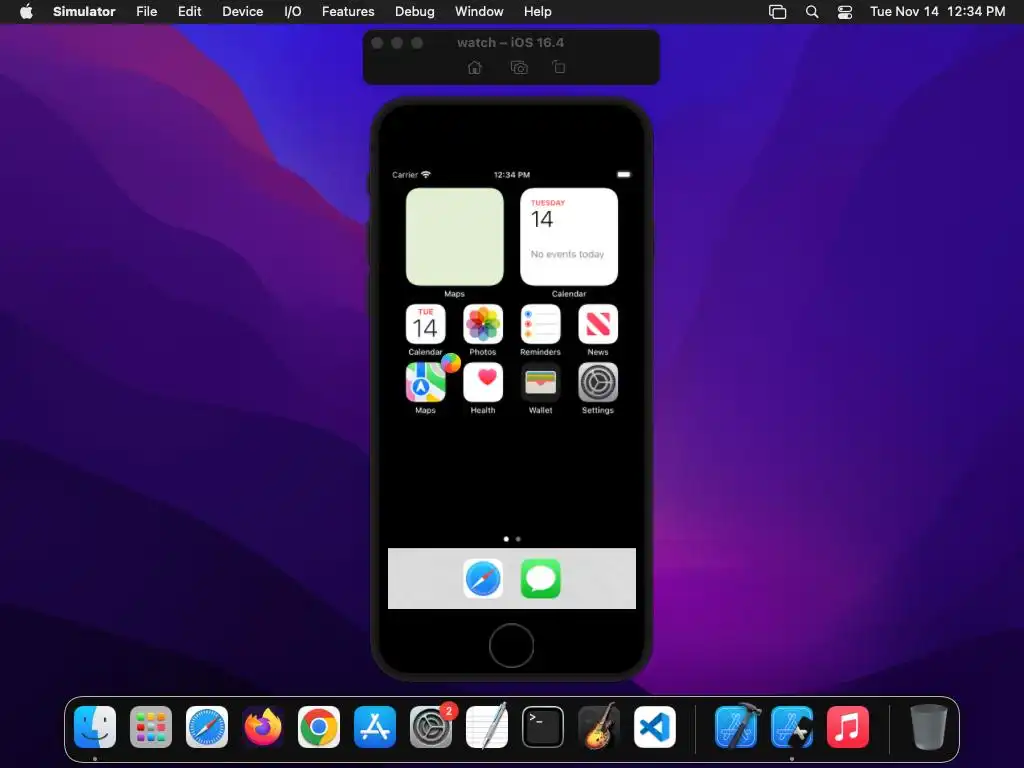
Task: Open the Health app
Action: point(483,382)
